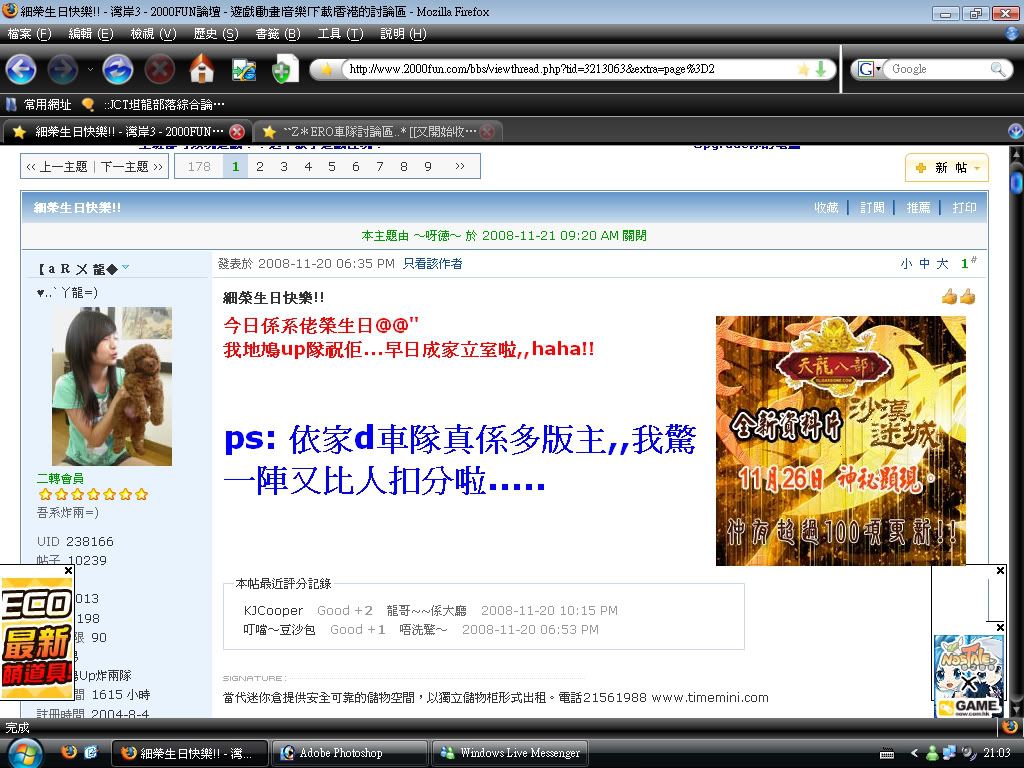Bookmark page via star in address bar
Viewport: 1024px width, 768px height.
(x=802, y=69)
